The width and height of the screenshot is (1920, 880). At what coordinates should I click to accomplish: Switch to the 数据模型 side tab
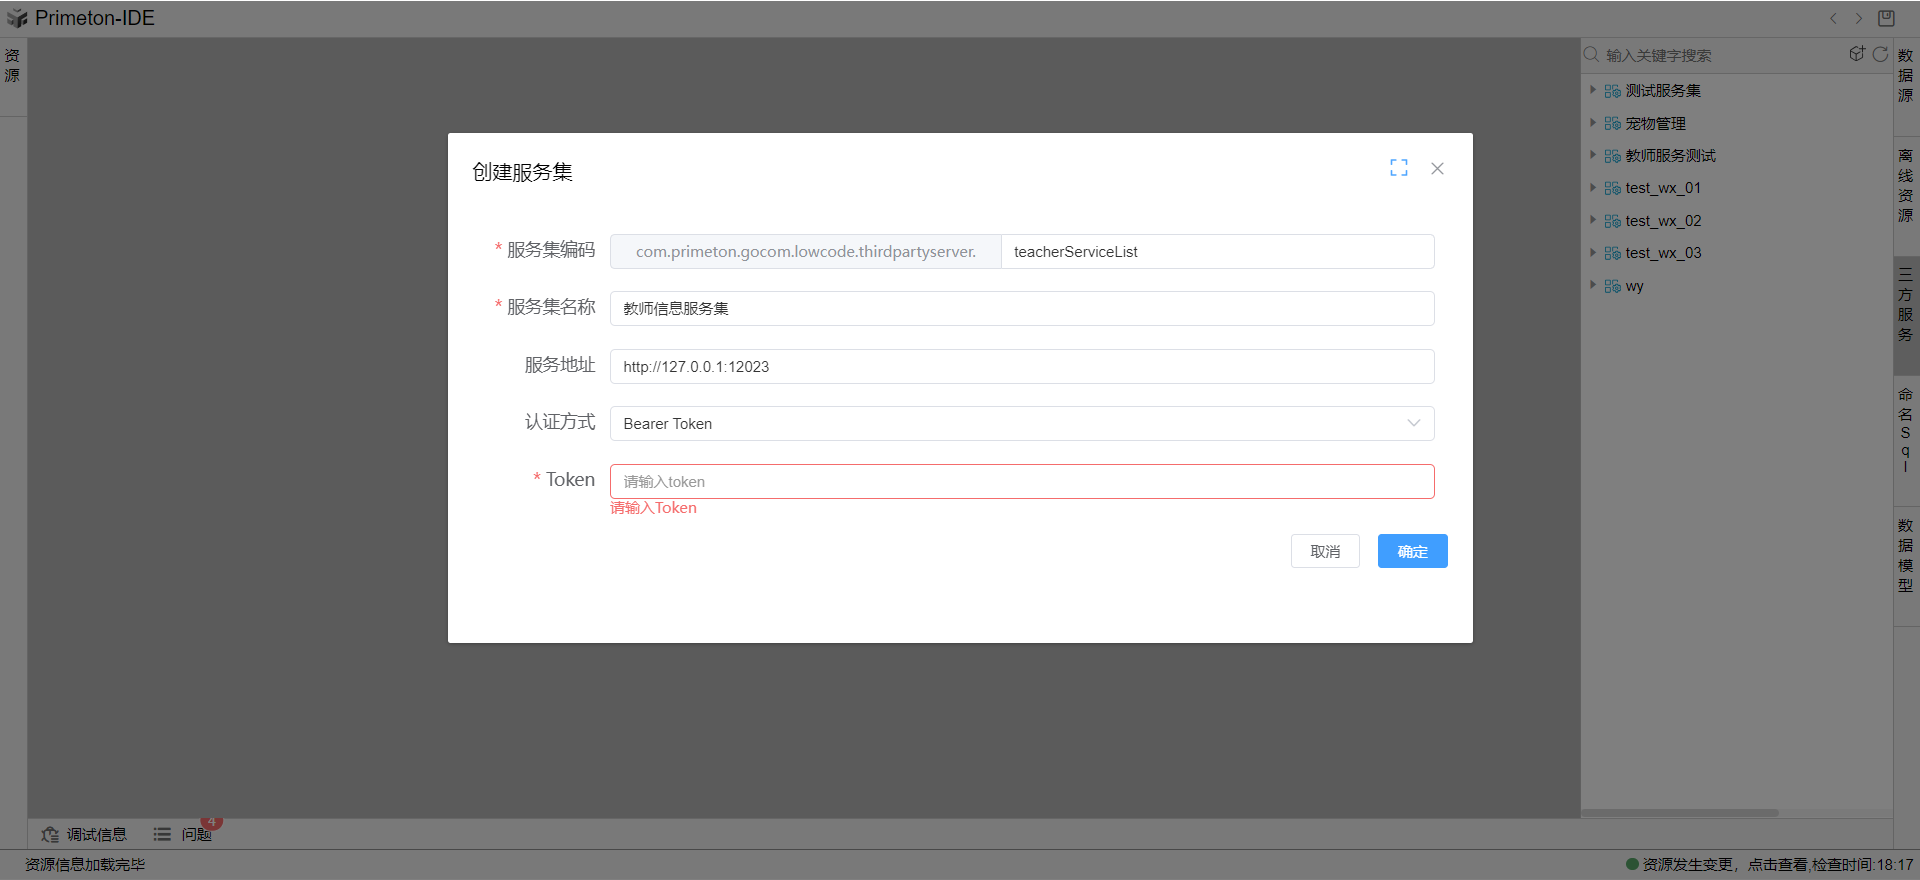[1905, 555]
